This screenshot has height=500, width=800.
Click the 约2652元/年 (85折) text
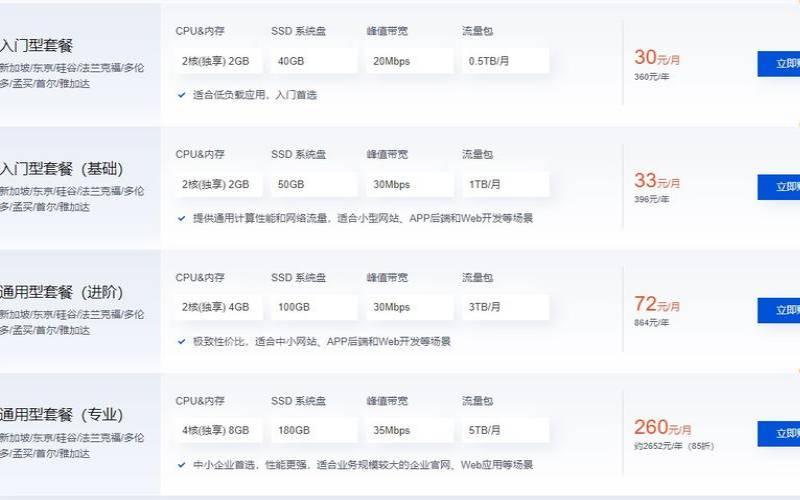point(673,446)
